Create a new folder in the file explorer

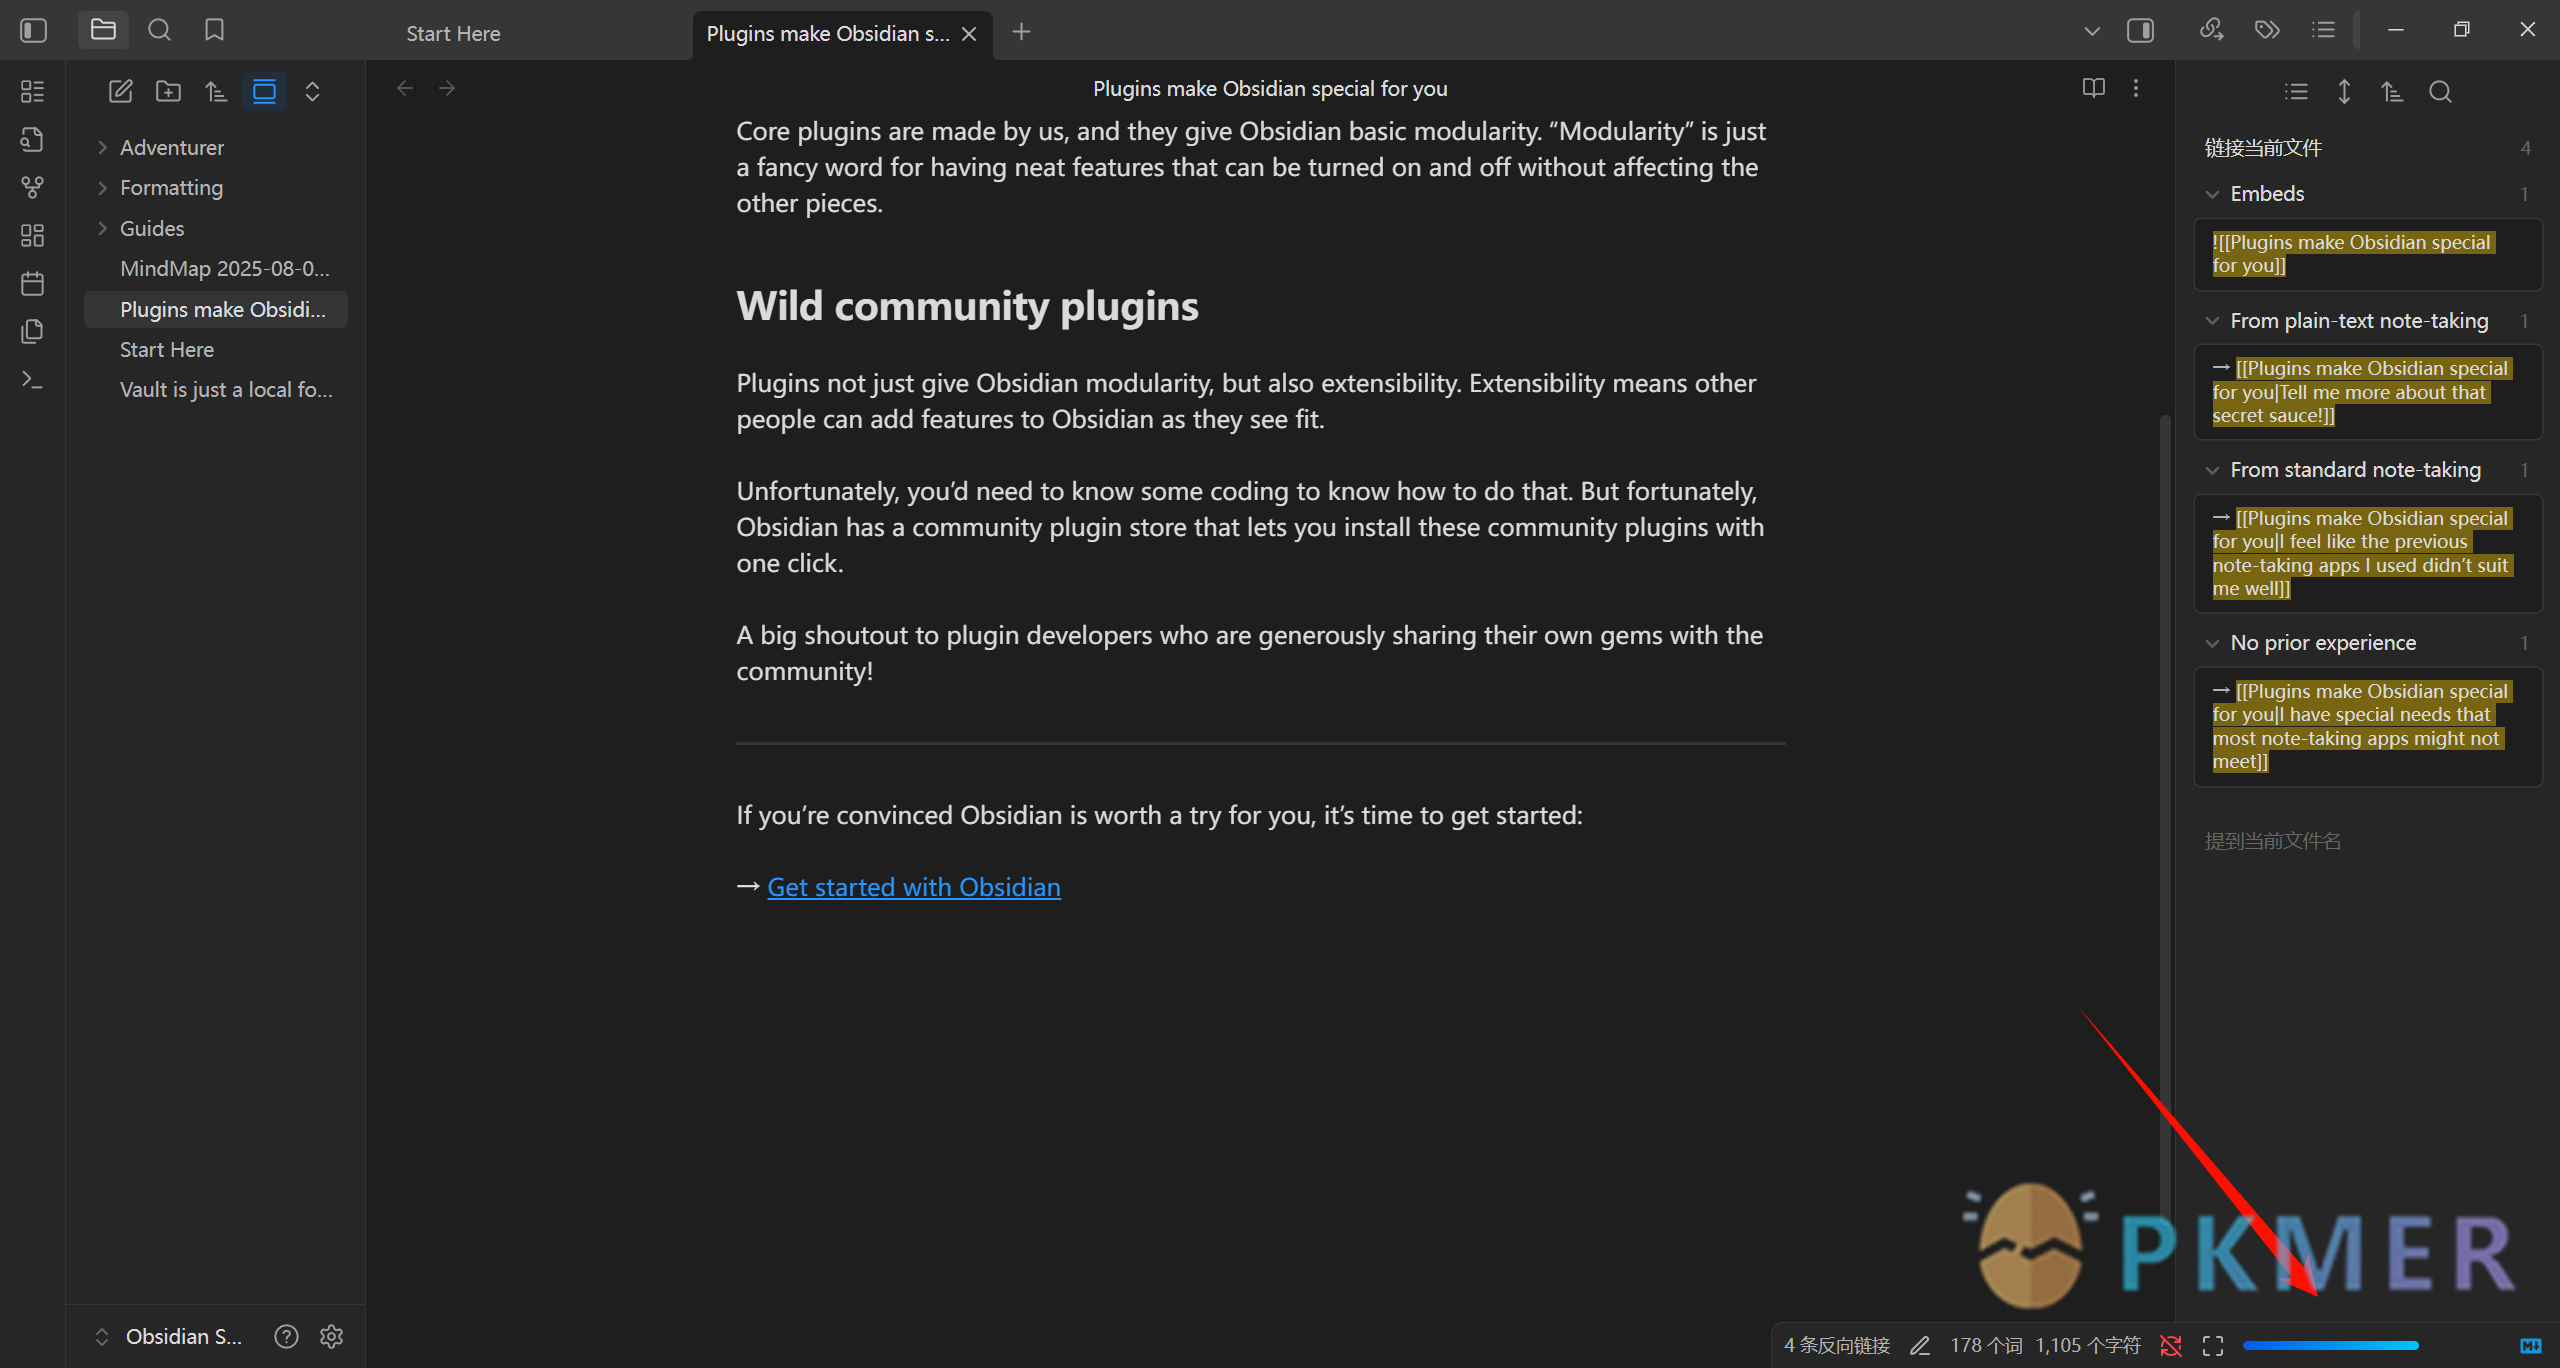(168, 90)
